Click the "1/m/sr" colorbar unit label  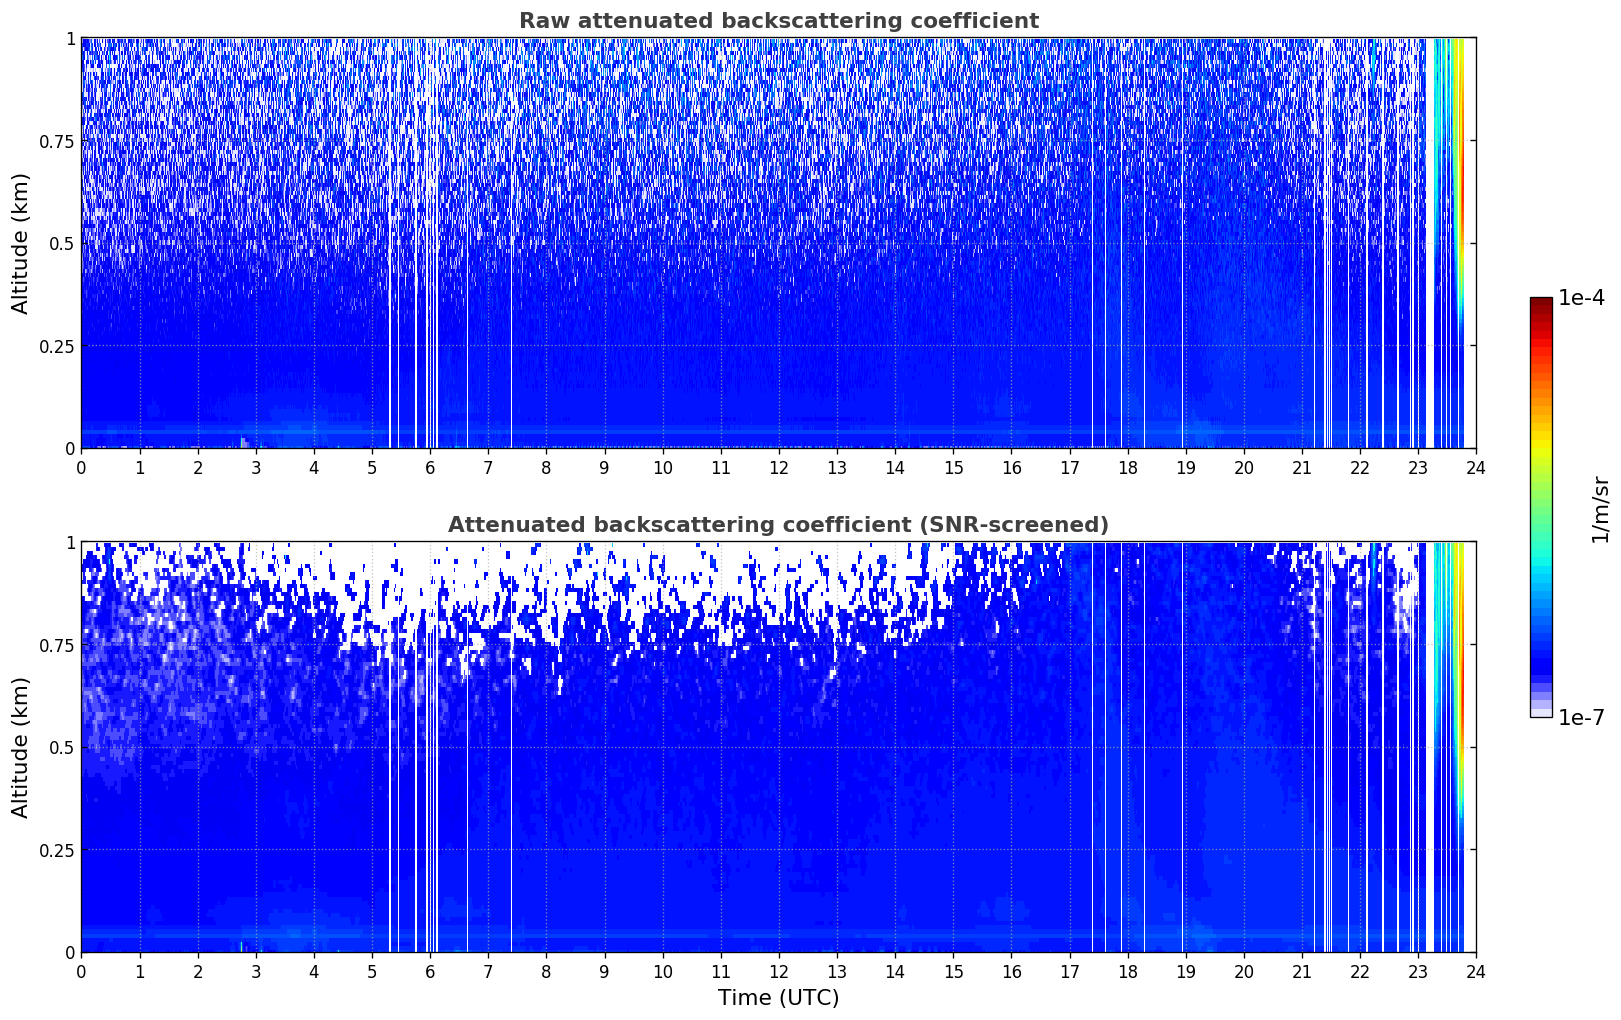1600,508
